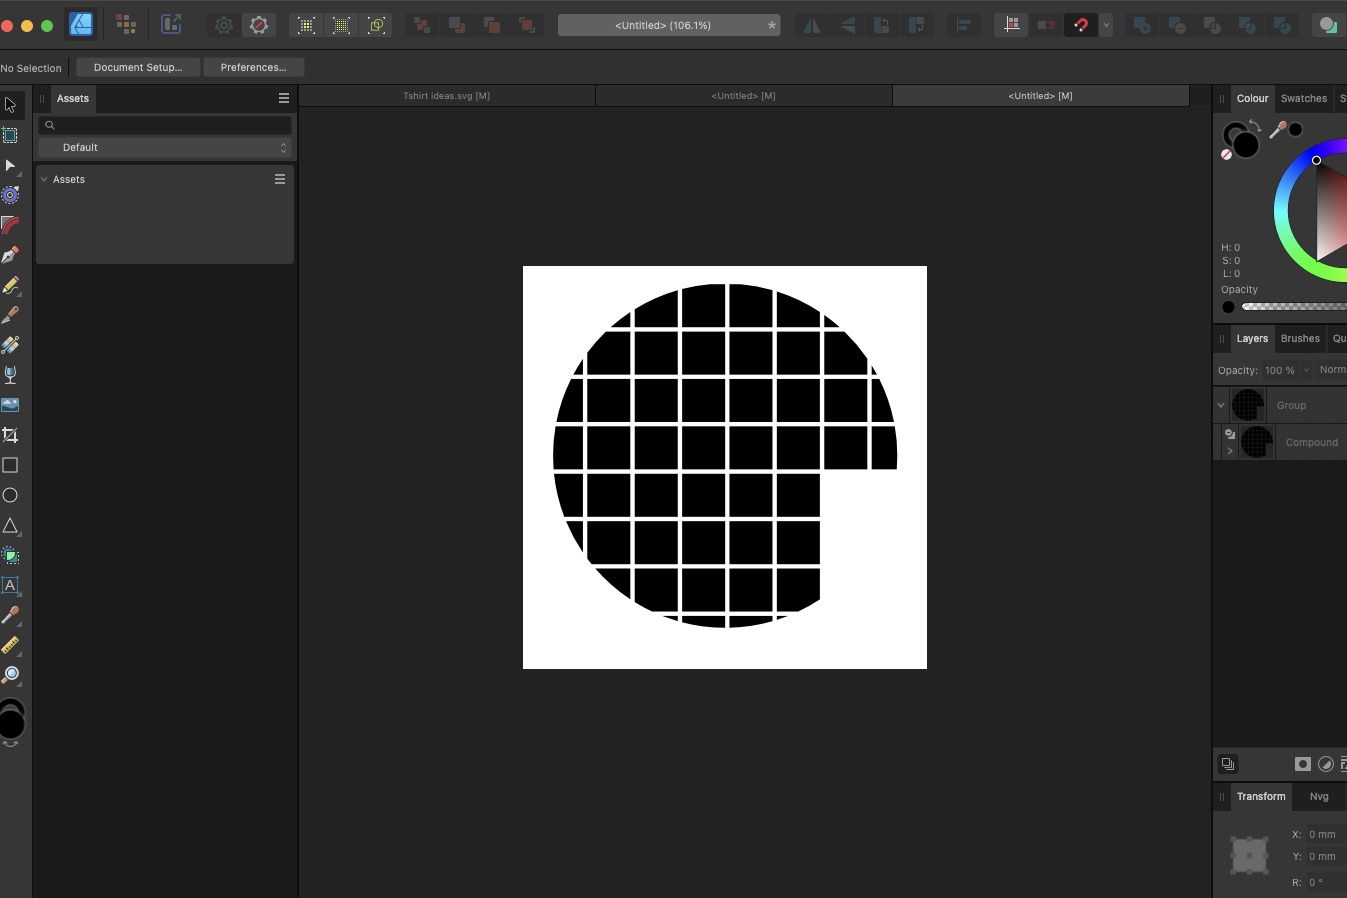Select the Move tool
Screen dimensions: 1347x898
coord(11,105)
